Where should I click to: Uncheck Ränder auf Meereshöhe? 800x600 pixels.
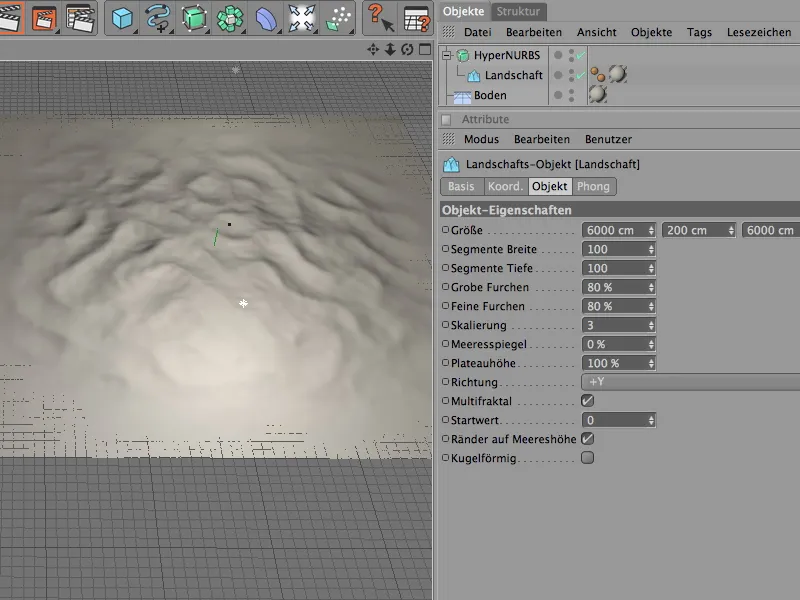click(x=588, y=438)
